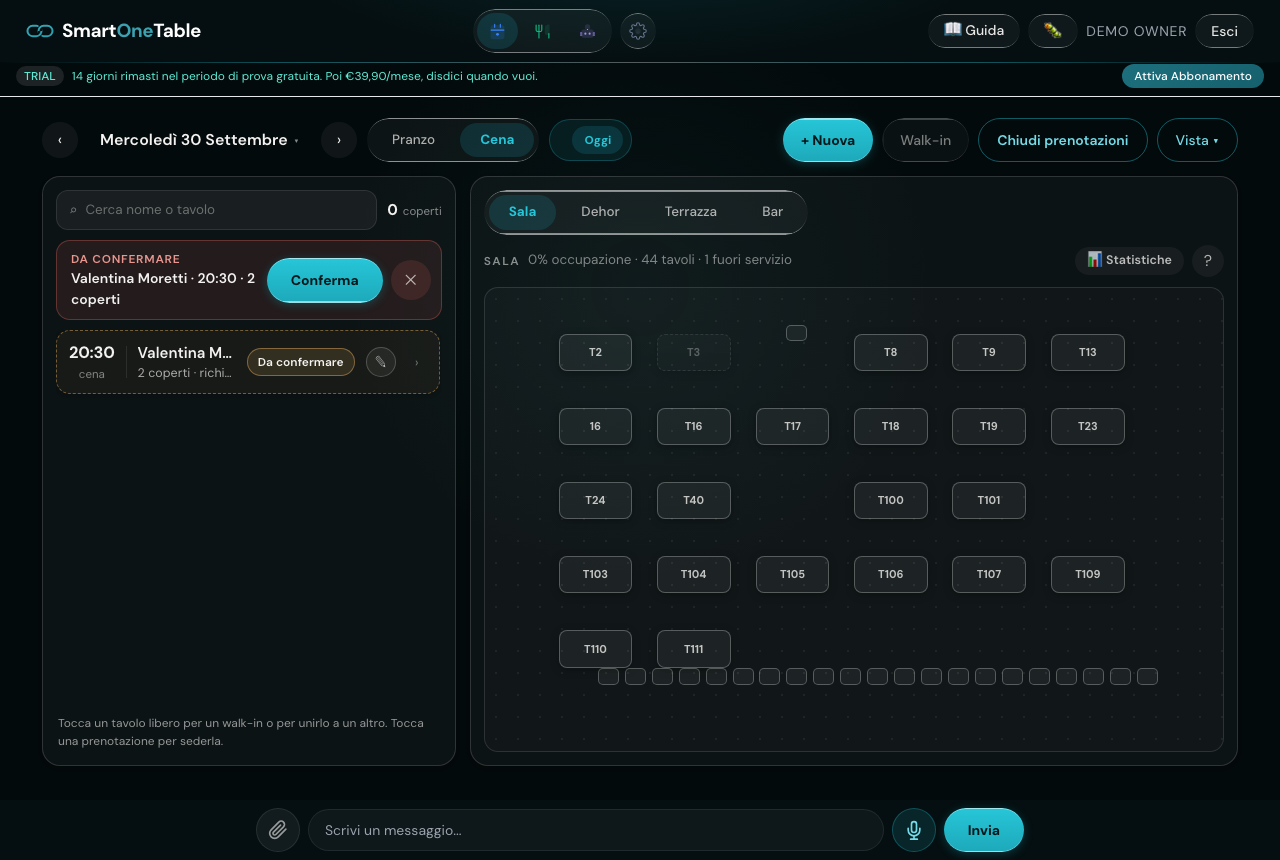Edit Valentina reservation with pencil icon
Image resolution: width=1280 pixels, height=860 pixels.
click(381, 362)
